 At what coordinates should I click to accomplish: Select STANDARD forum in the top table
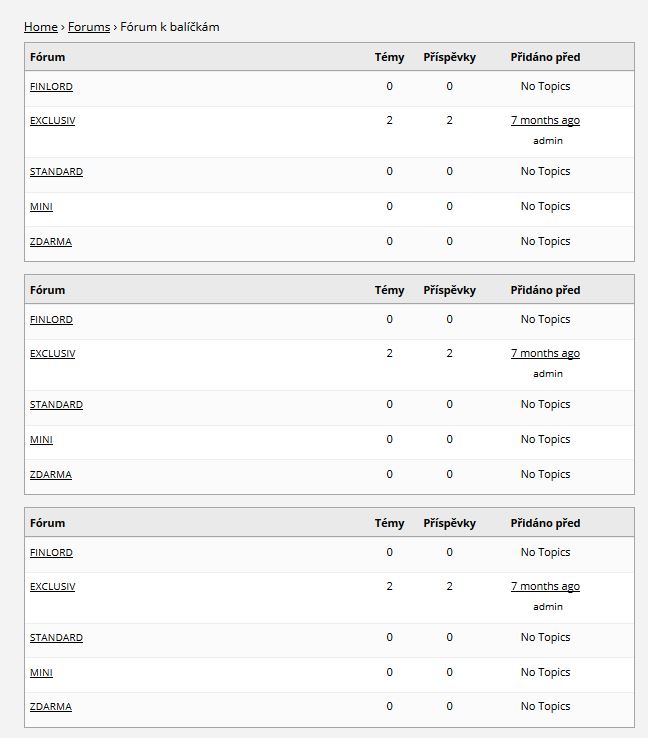[x=56, y=172]
